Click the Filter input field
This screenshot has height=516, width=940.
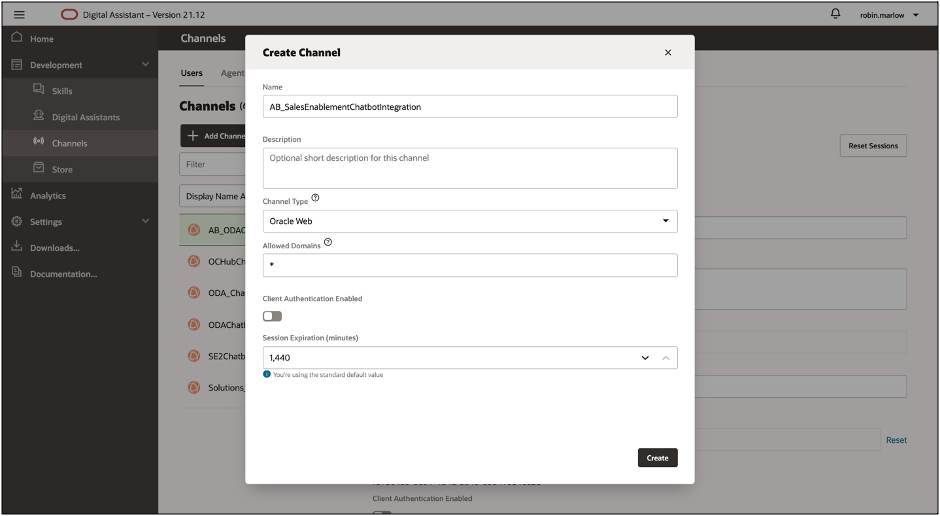(212, 164)
